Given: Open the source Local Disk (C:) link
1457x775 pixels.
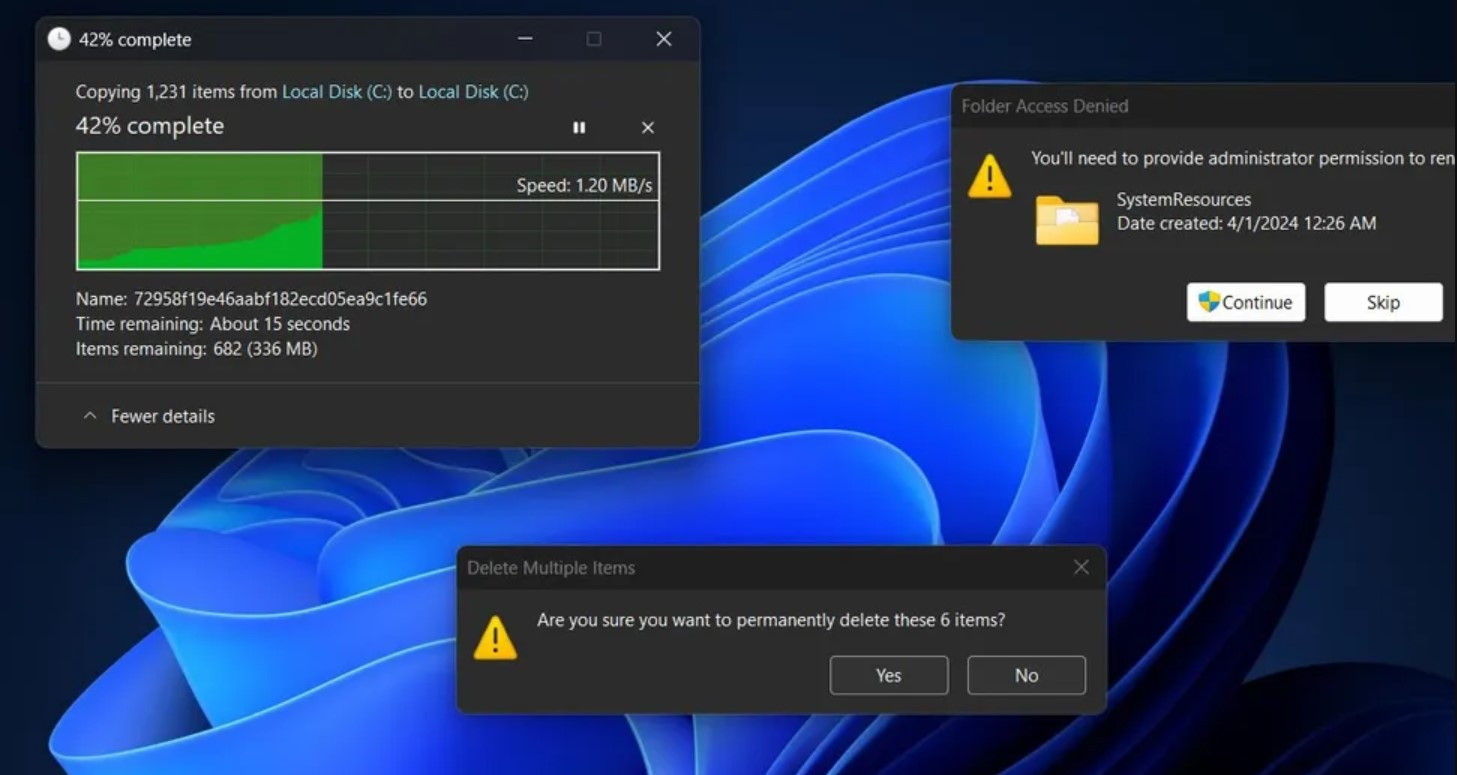Looking at the screenshot, I should point(337,92).
